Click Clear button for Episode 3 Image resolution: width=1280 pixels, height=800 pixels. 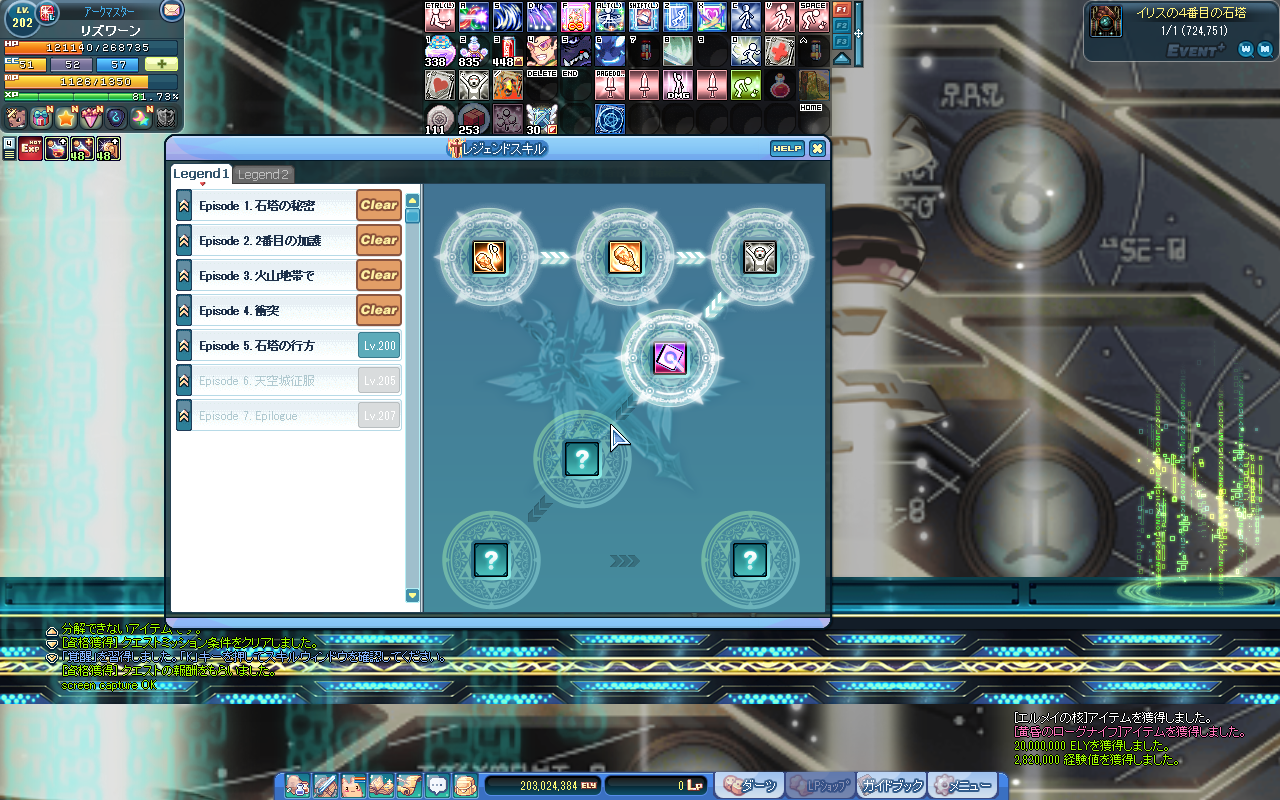[x=379, y=275]
